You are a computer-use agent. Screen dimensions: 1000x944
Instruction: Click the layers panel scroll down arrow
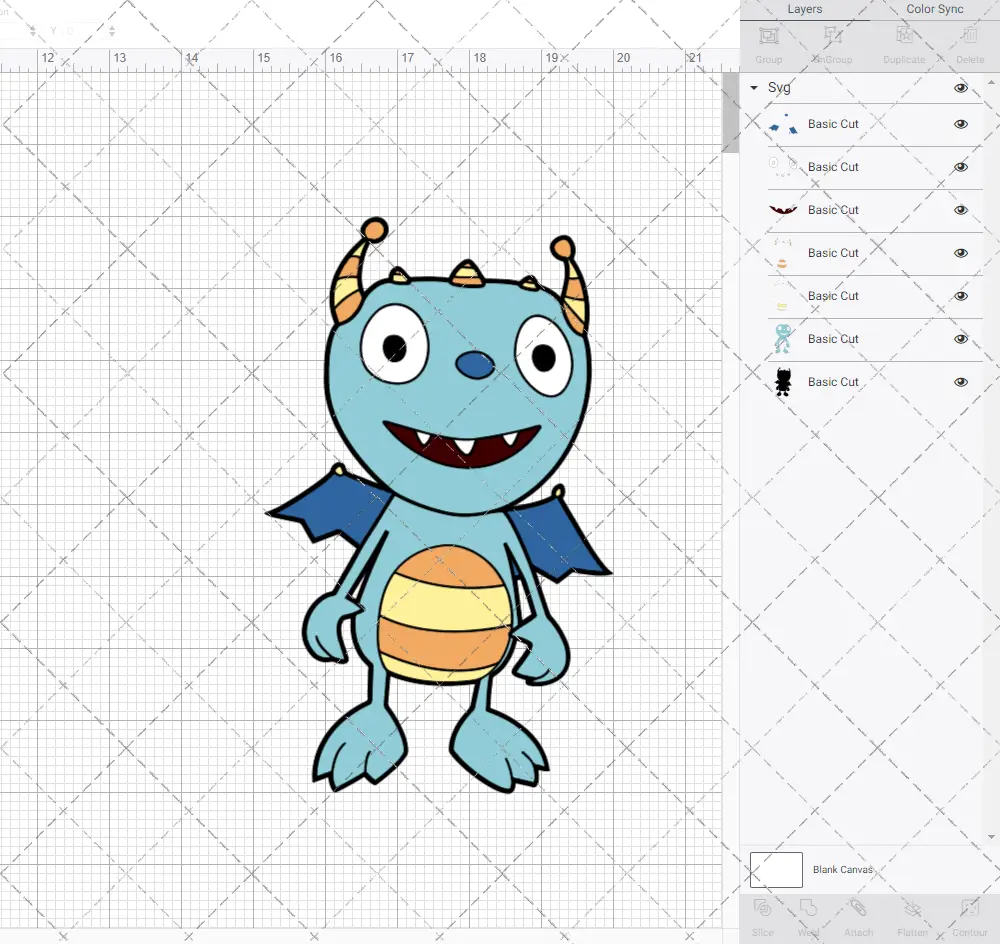tap(990, 837)
